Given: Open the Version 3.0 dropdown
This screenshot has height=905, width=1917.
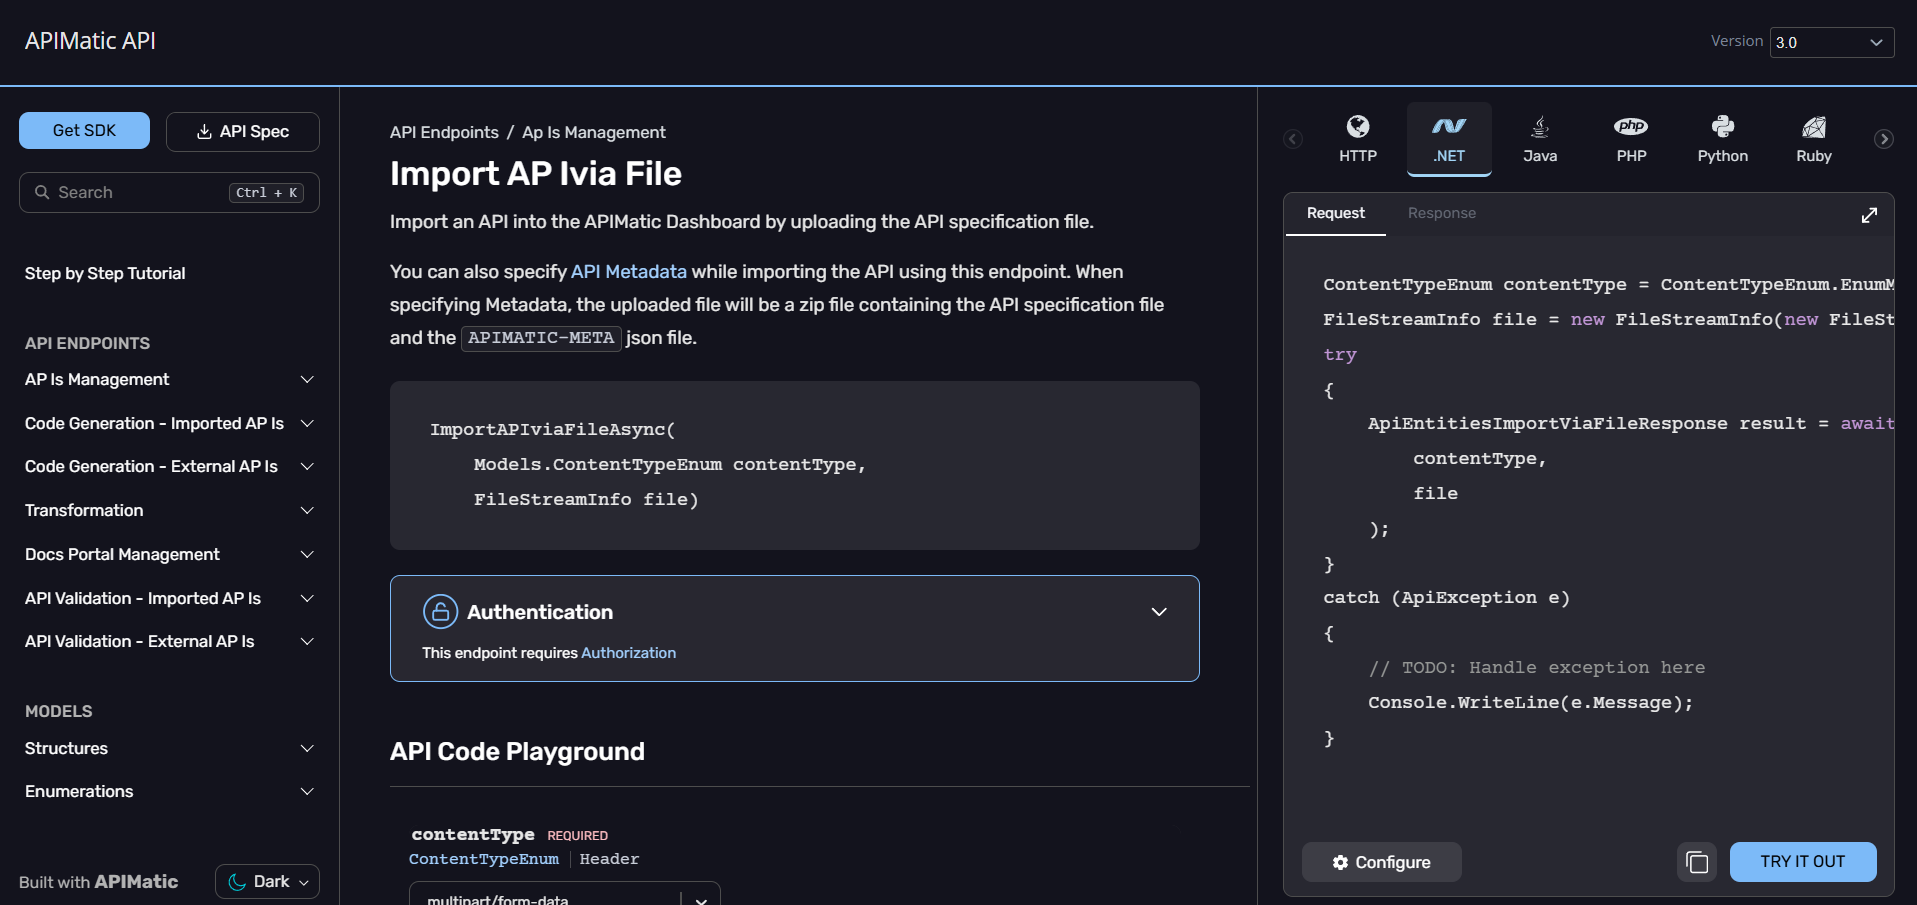Looking at the screenshot, I should (1831, 42).
